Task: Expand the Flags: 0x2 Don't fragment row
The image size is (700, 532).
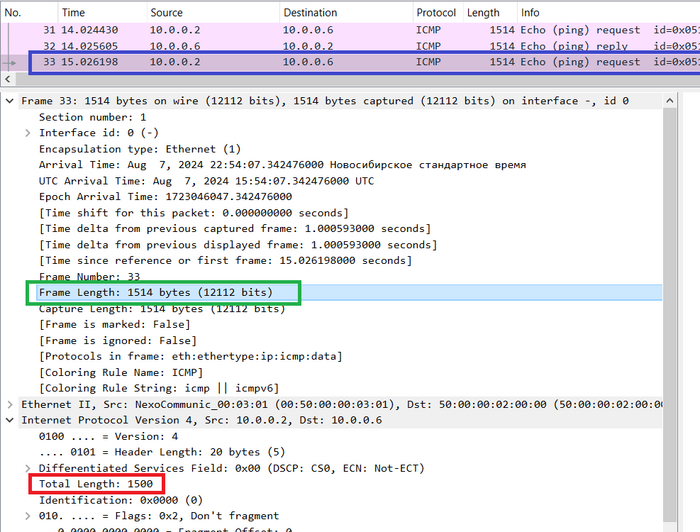Action: (x=28, y=516)
